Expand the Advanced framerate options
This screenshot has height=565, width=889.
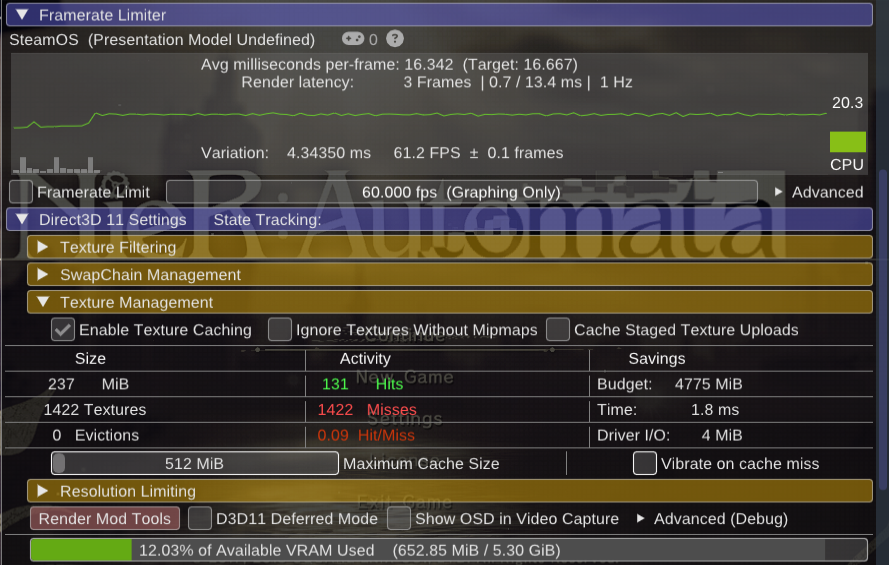[819, 192]
